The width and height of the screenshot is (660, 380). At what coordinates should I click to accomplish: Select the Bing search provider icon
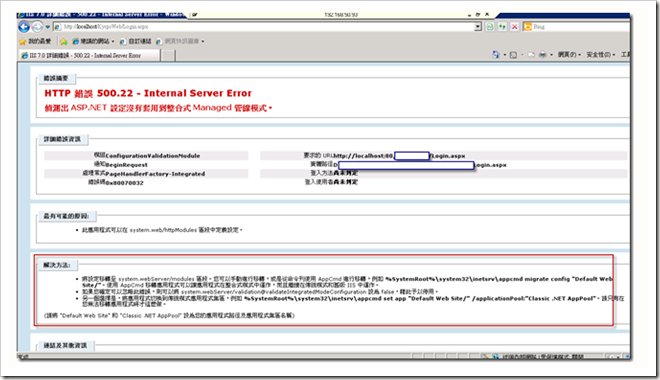[527, 27]
